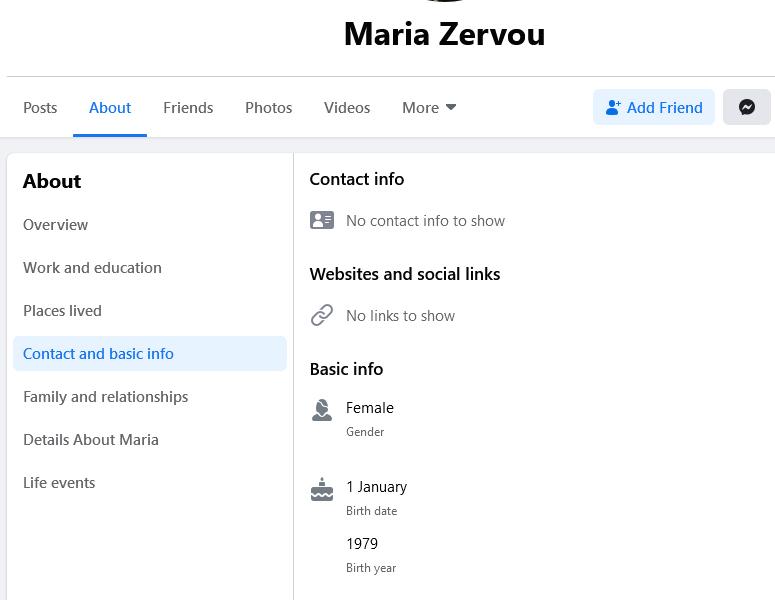Click the gender person icon
The image size is (775, 600).
click(x=321, y=410)
